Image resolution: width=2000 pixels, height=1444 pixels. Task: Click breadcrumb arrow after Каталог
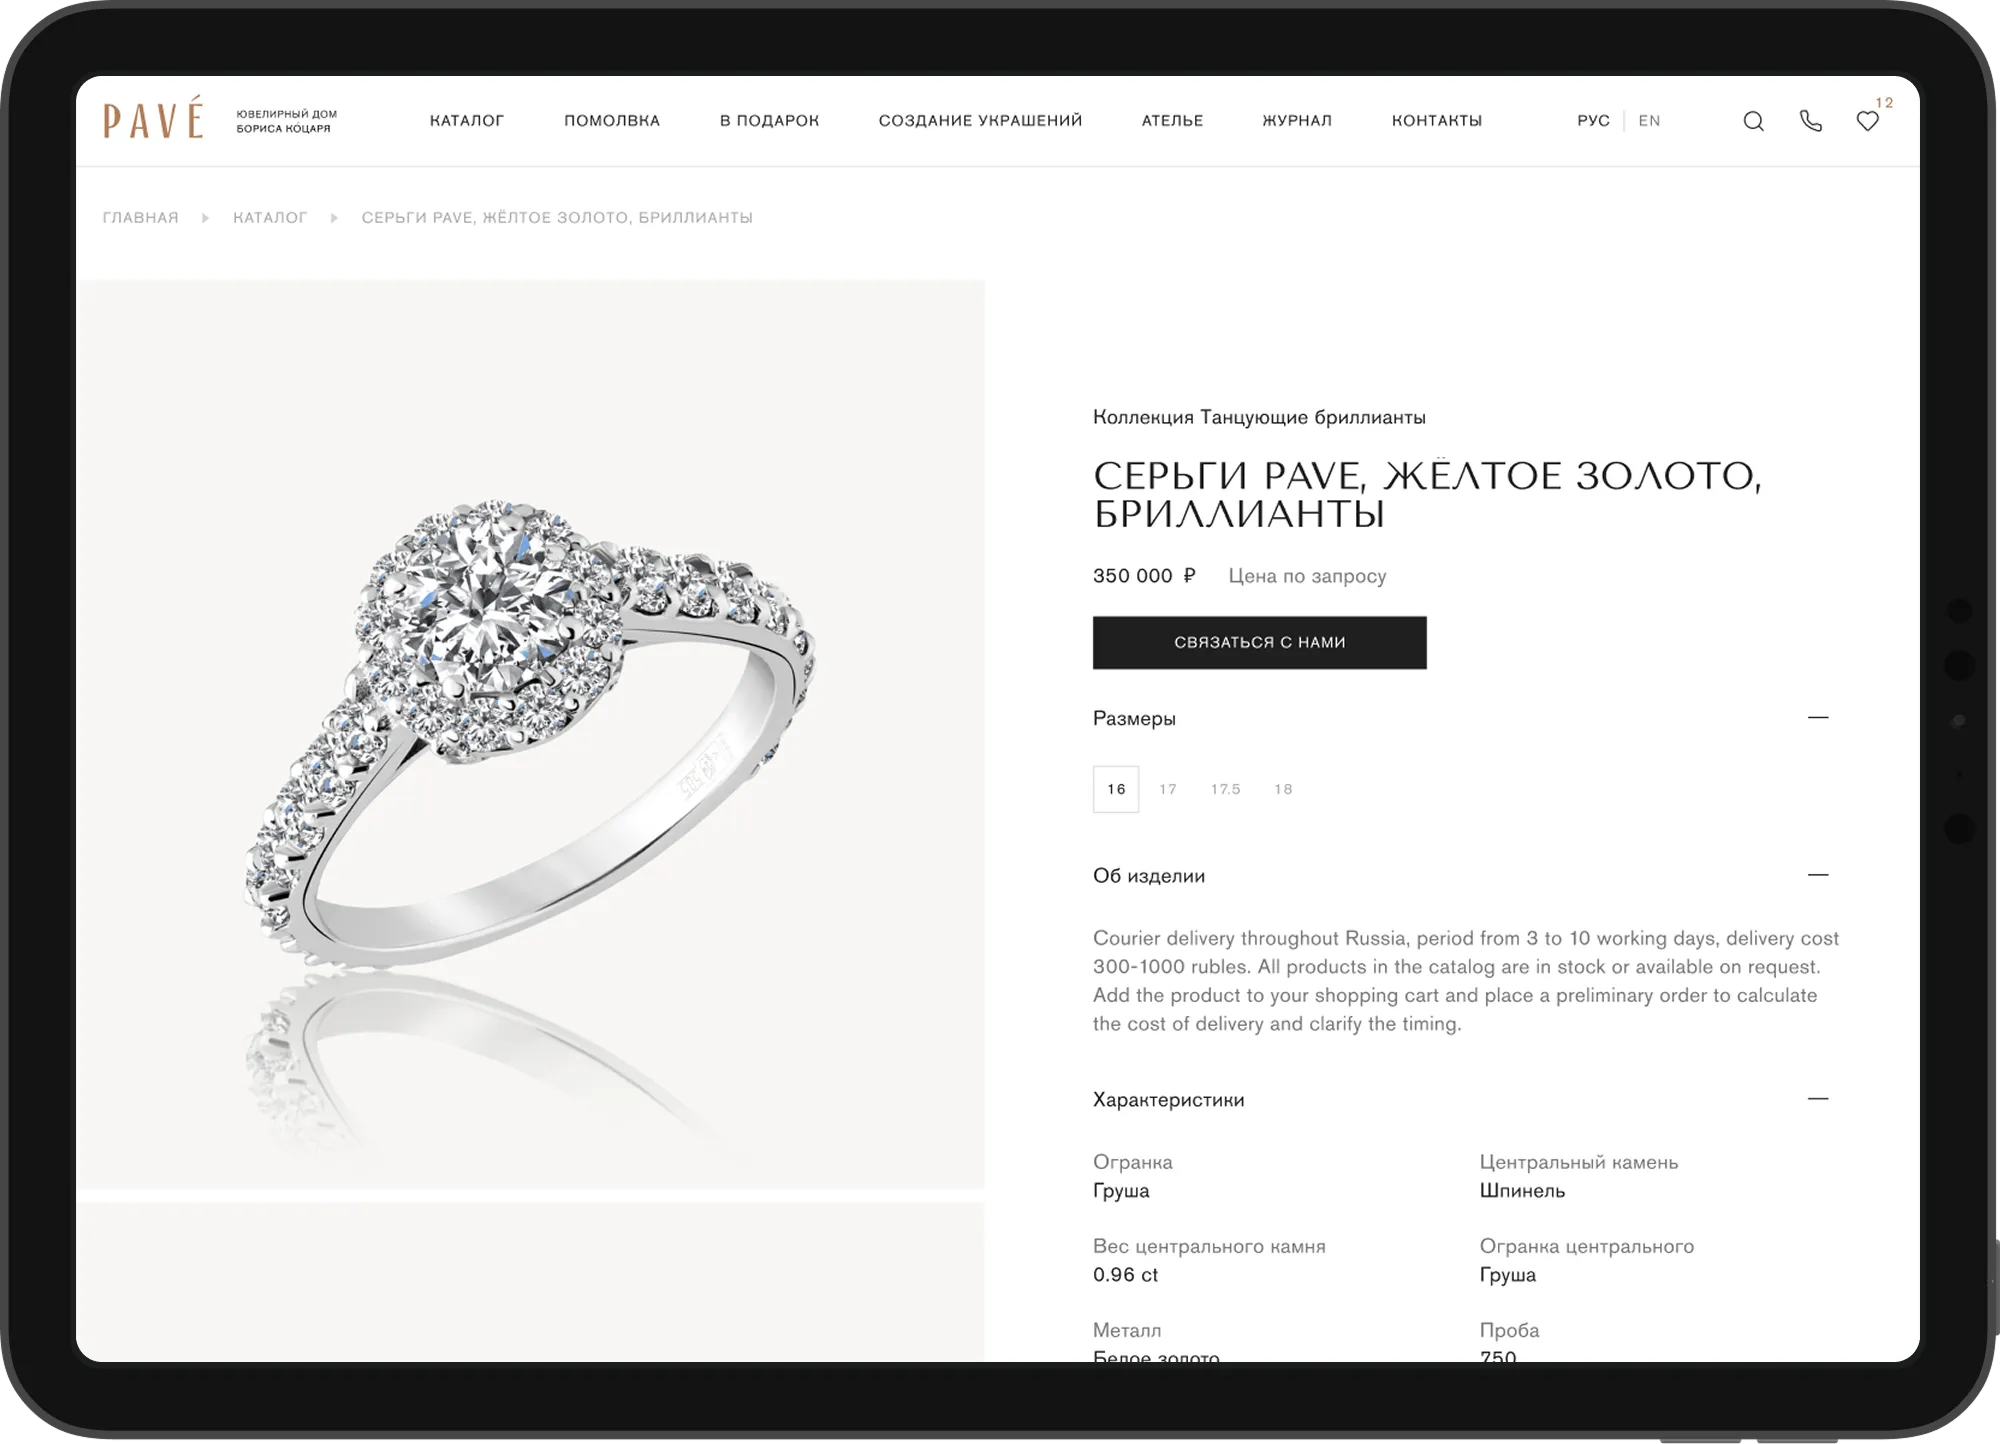point(334,218)
